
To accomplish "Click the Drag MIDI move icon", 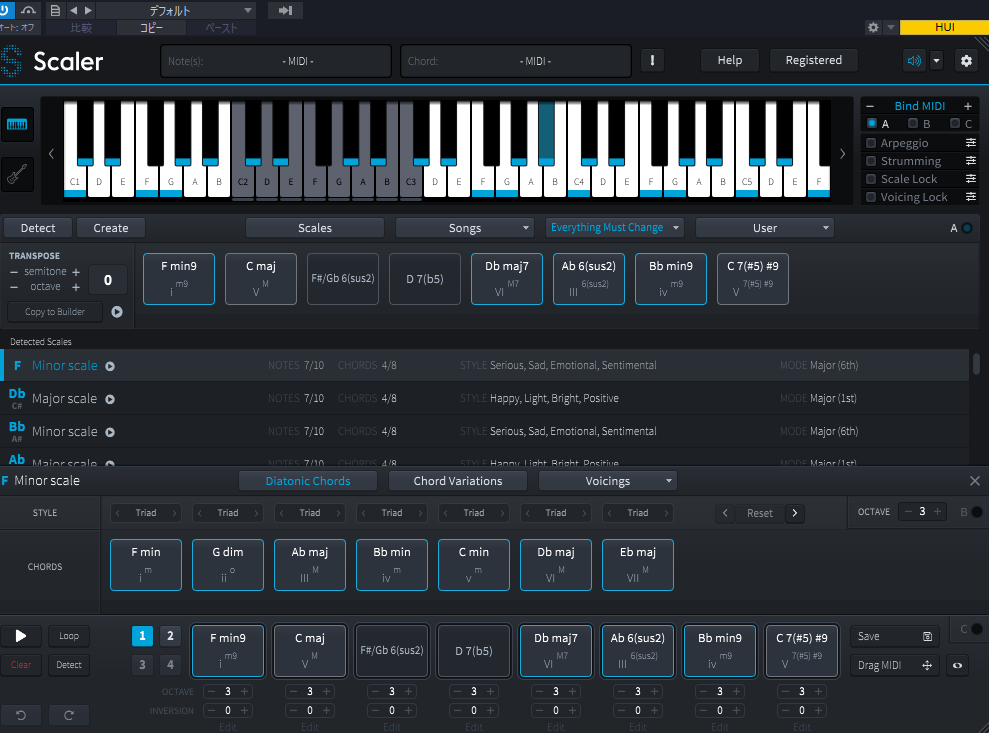I will (x=927, y=666).
